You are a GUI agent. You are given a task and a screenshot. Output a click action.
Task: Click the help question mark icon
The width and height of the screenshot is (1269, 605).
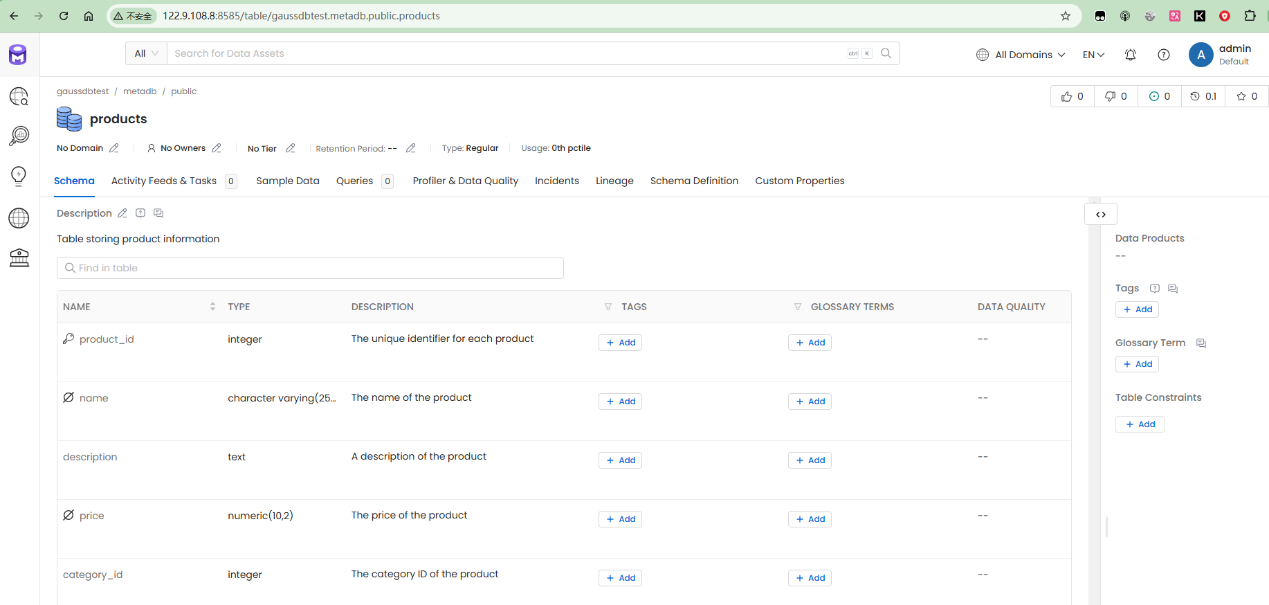click(x=1163, y=55)
